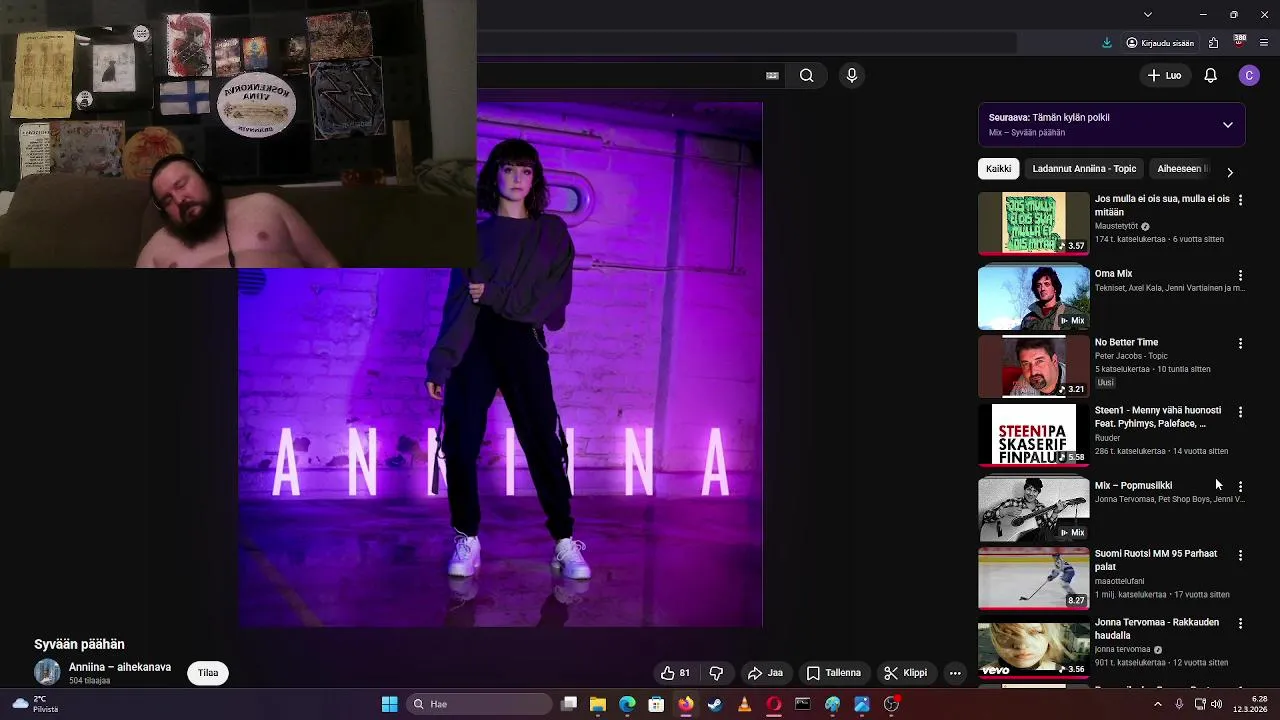
Task: Open Oma Mix video title
Action: coord(1113,273)
